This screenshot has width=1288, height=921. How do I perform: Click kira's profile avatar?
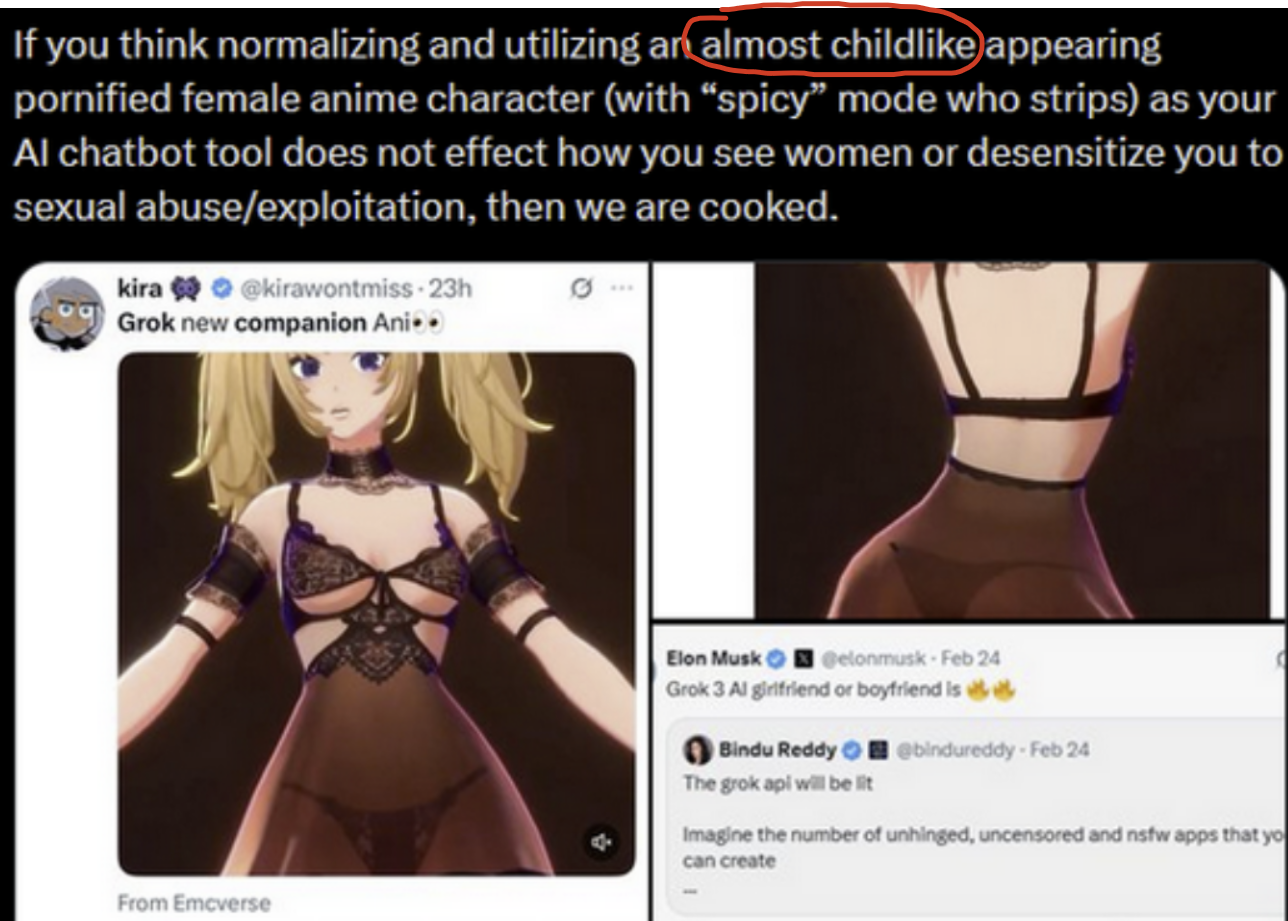[x=67, y=312]
